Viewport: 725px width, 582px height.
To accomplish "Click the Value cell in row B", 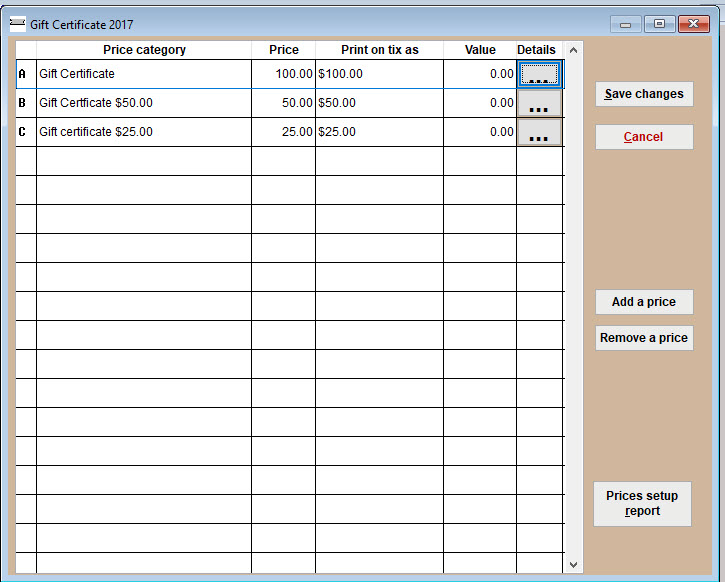I will [480, 103].
